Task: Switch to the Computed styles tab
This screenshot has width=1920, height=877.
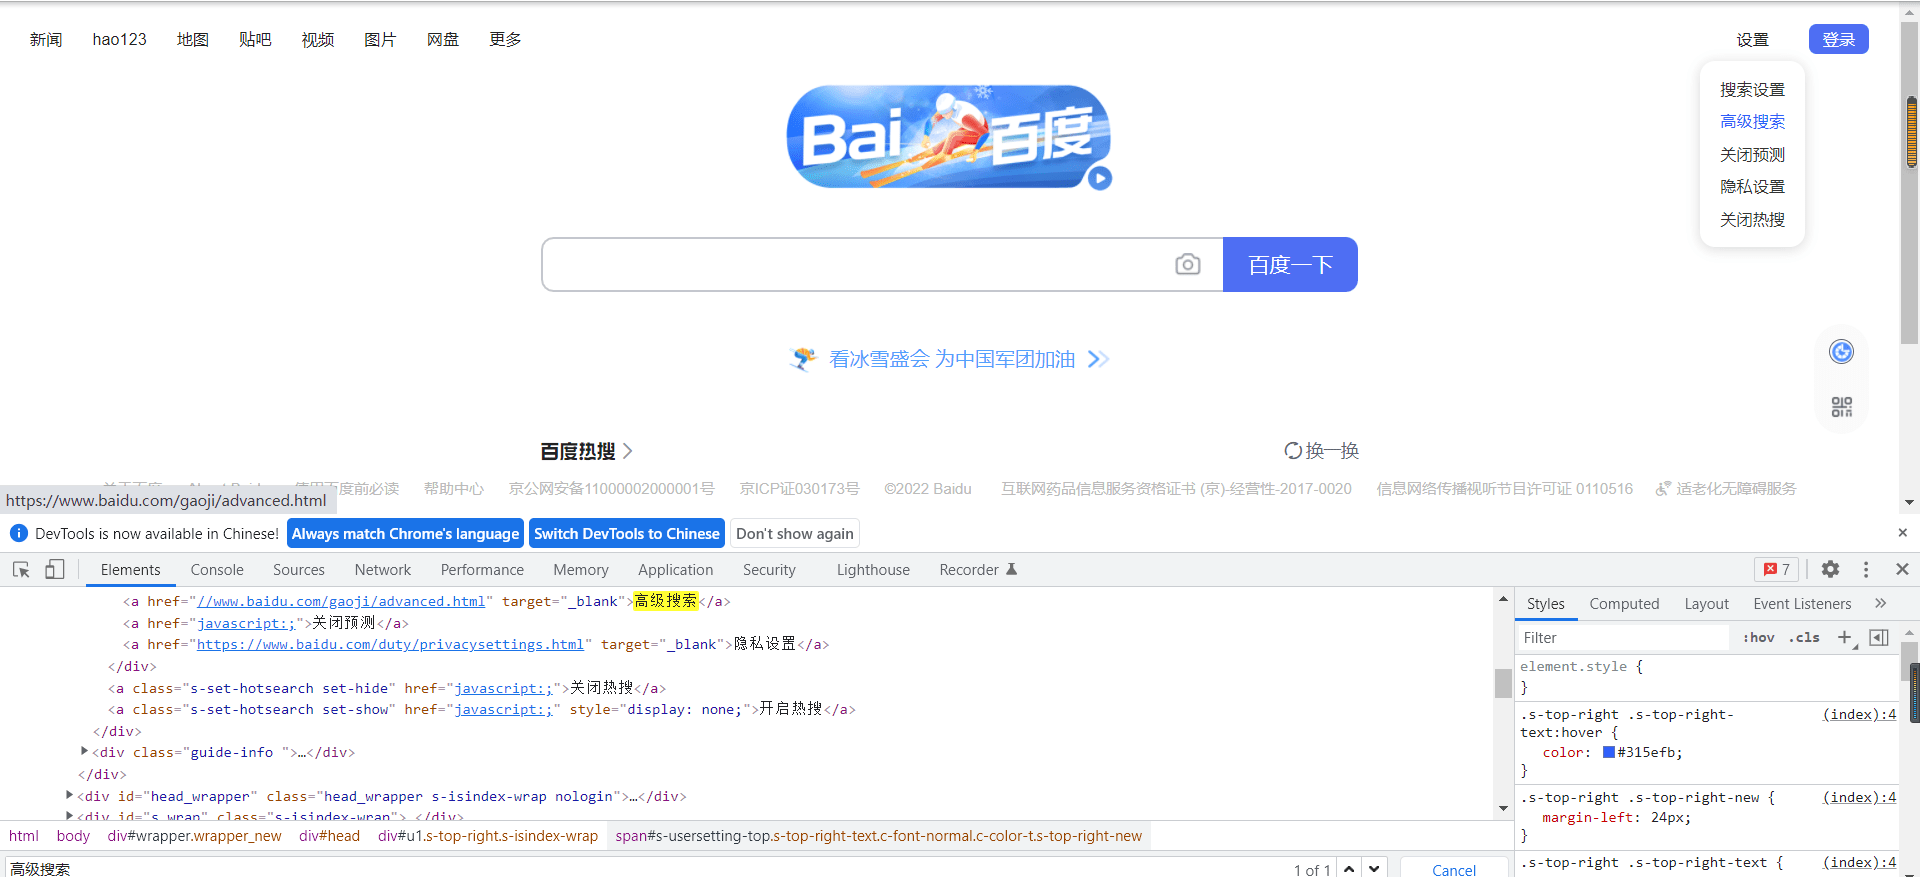Action: coord(1624,603)
